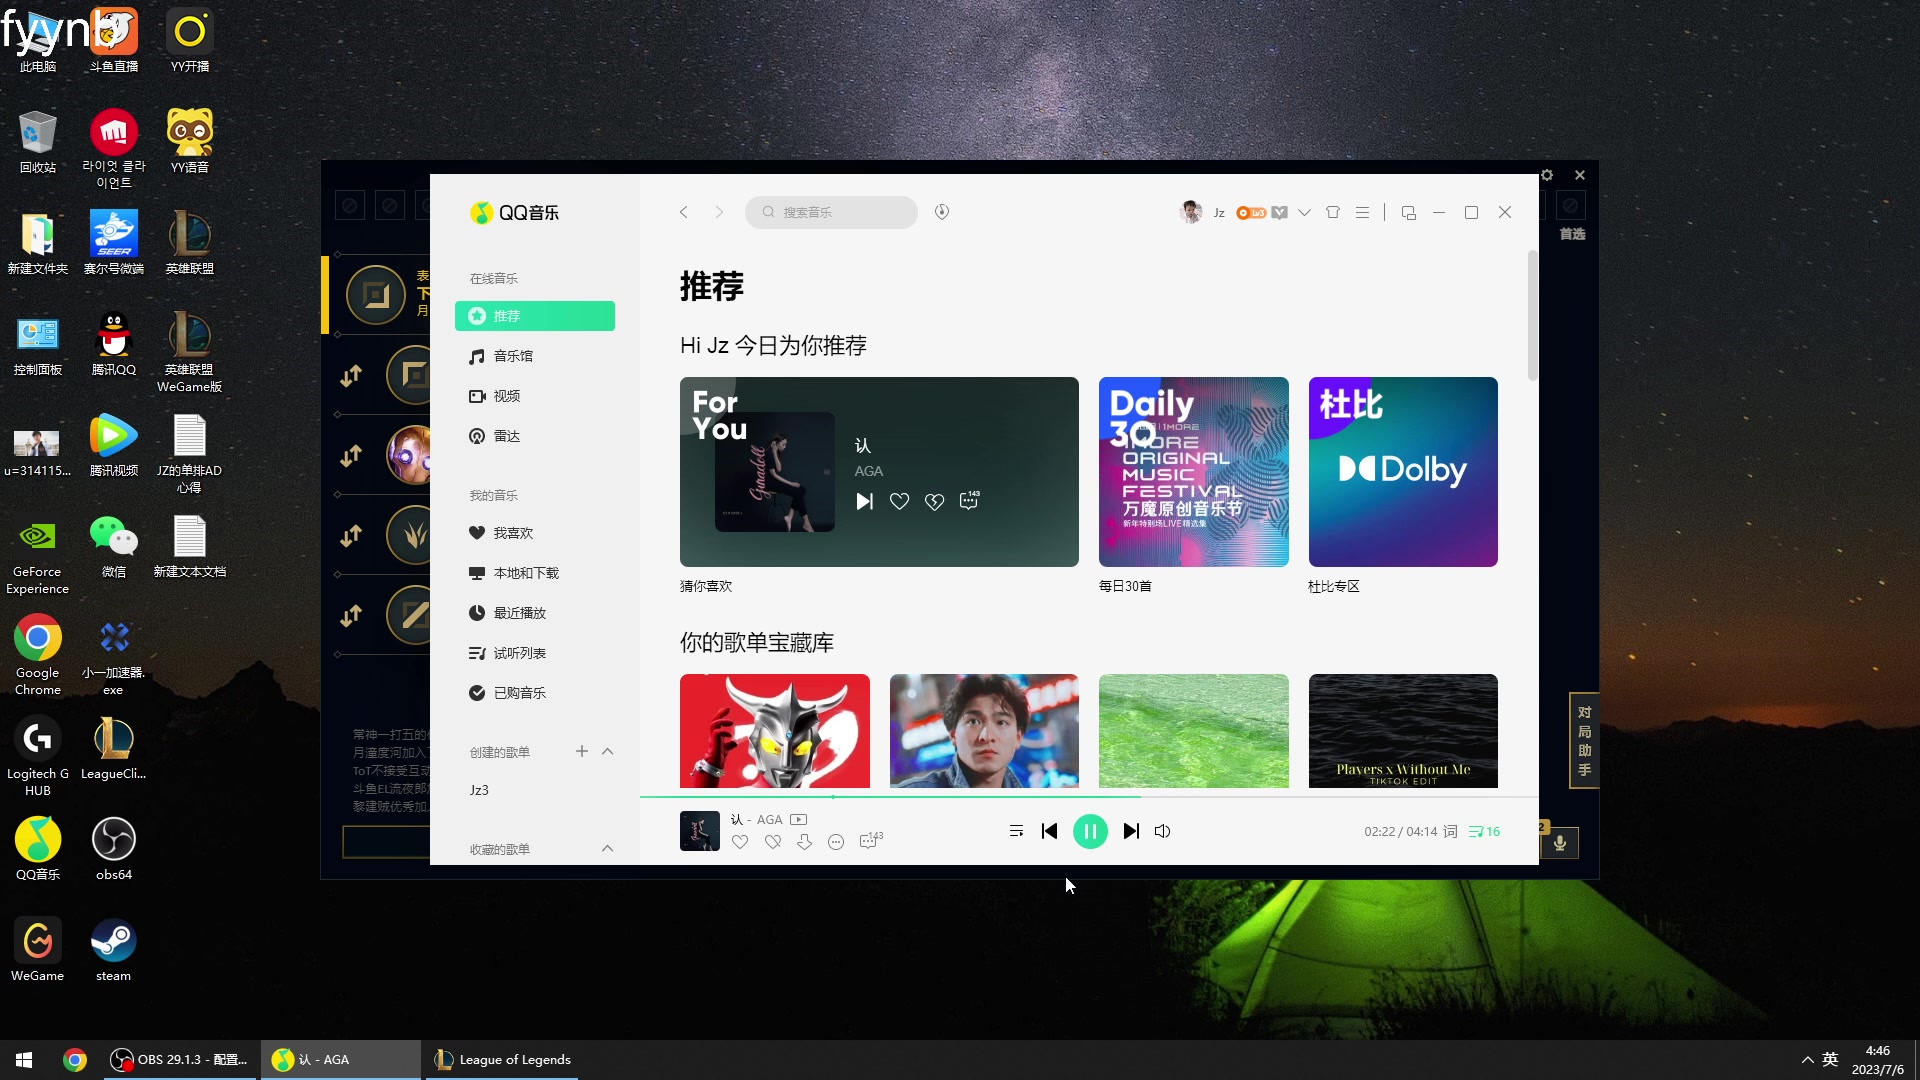This screenshot has width=1920, height=1080.
Task: Go back with the left arrow
Action: click(684, 212)
